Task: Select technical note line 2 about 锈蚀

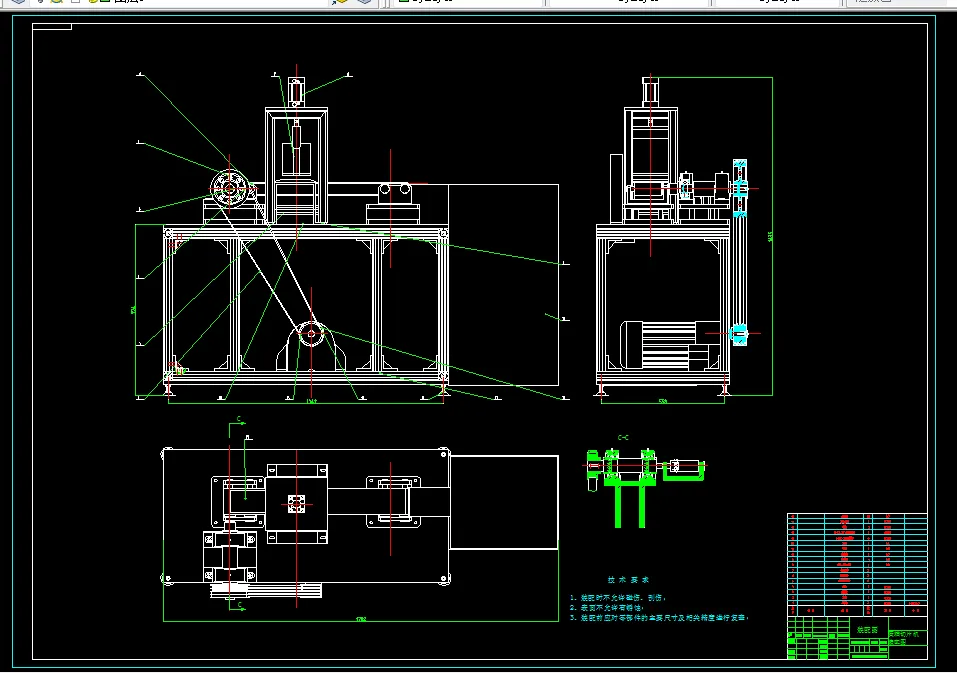Action: pos(607,608)
